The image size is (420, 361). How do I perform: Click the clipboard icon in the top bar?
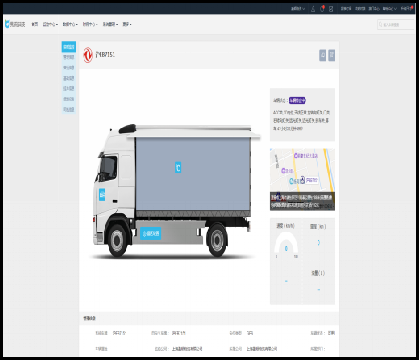(x=331, y=9)
